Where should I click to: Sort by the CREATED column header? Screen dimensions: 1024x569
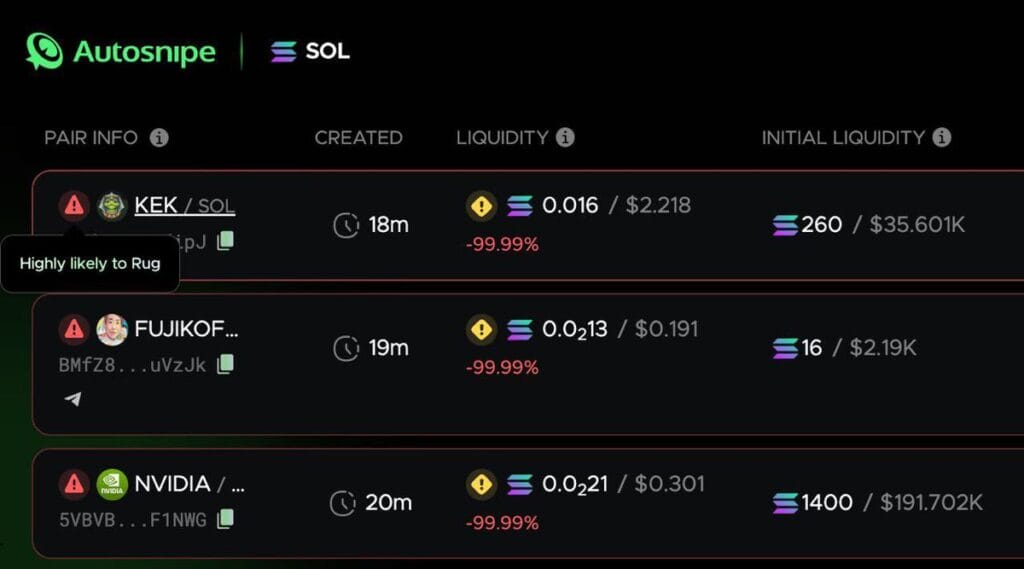click(x=359, y=138)
